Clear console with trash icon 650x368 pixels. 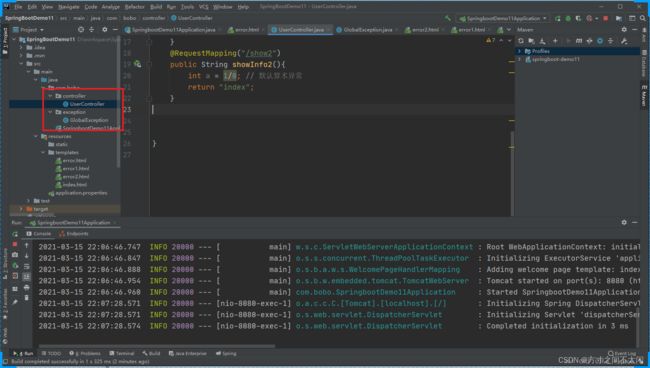[x=27, y=298]
